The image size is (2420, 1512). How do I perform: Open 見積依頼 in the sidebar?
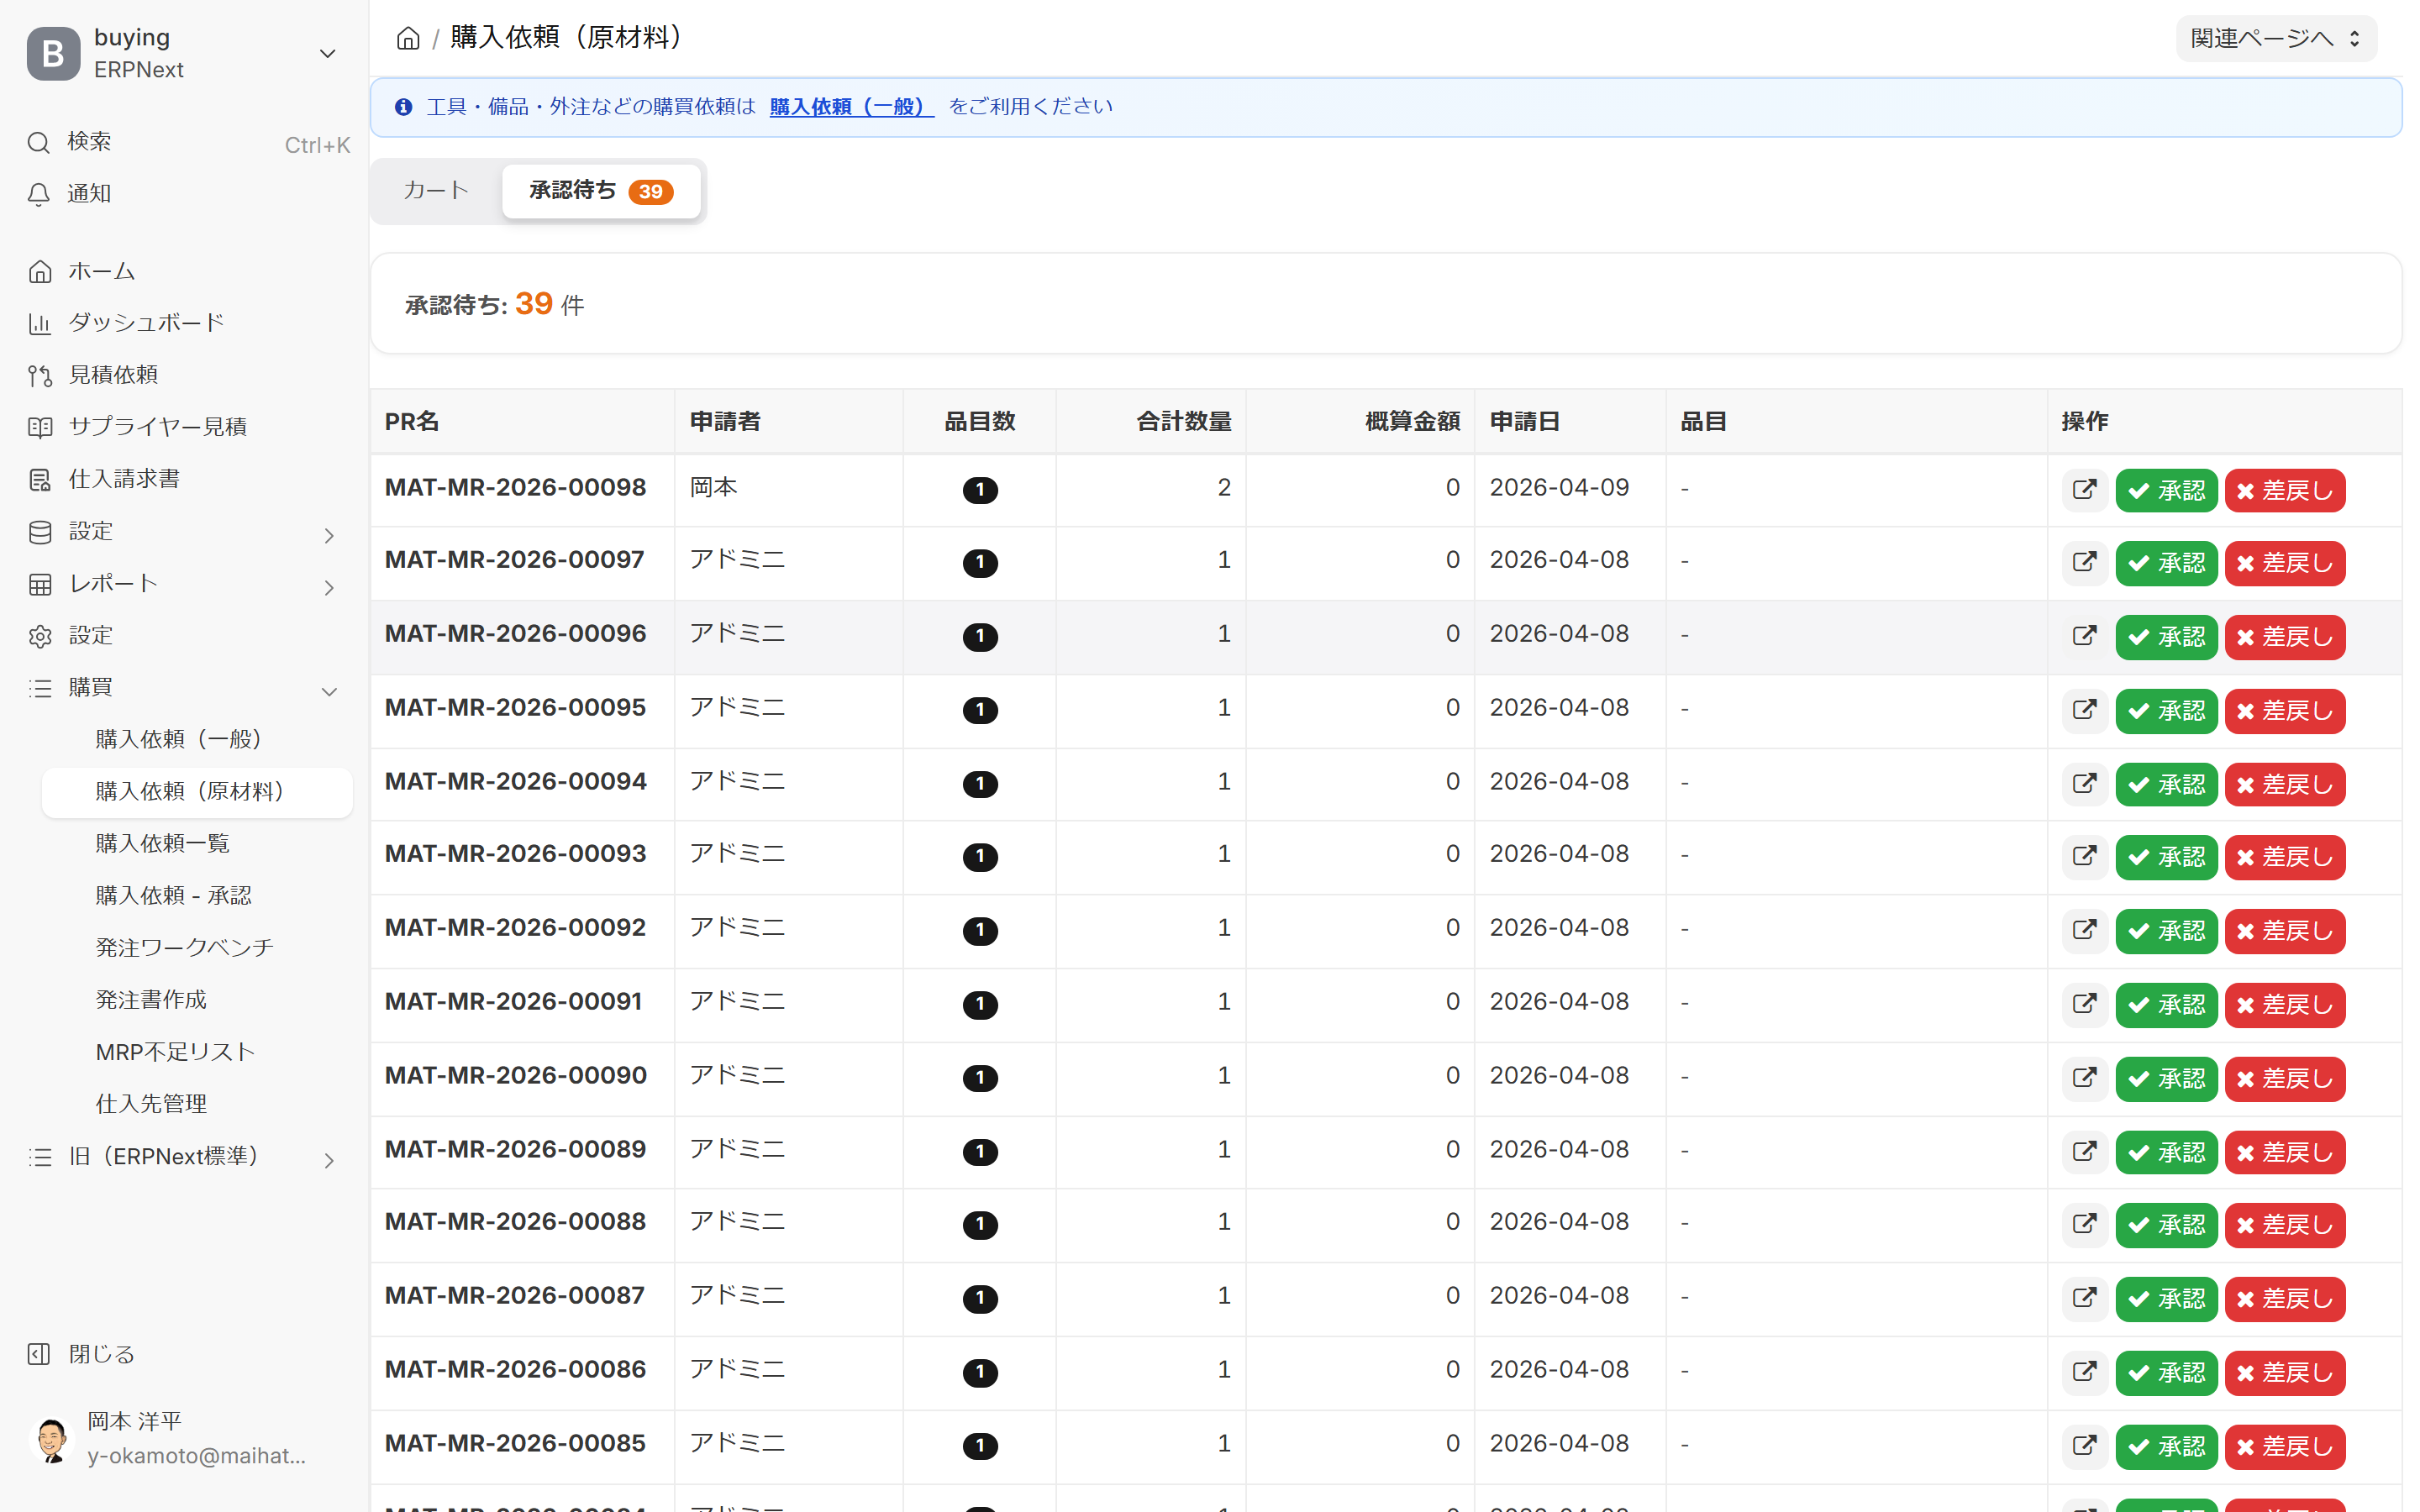[x=112, y=375]
